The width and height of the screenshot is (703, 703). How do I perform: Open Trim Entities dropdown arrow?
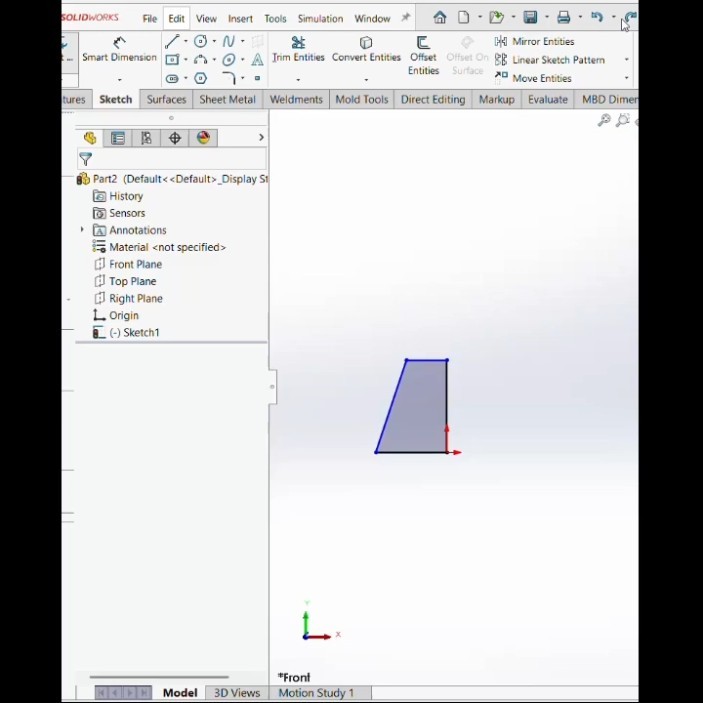coord(298,80)
